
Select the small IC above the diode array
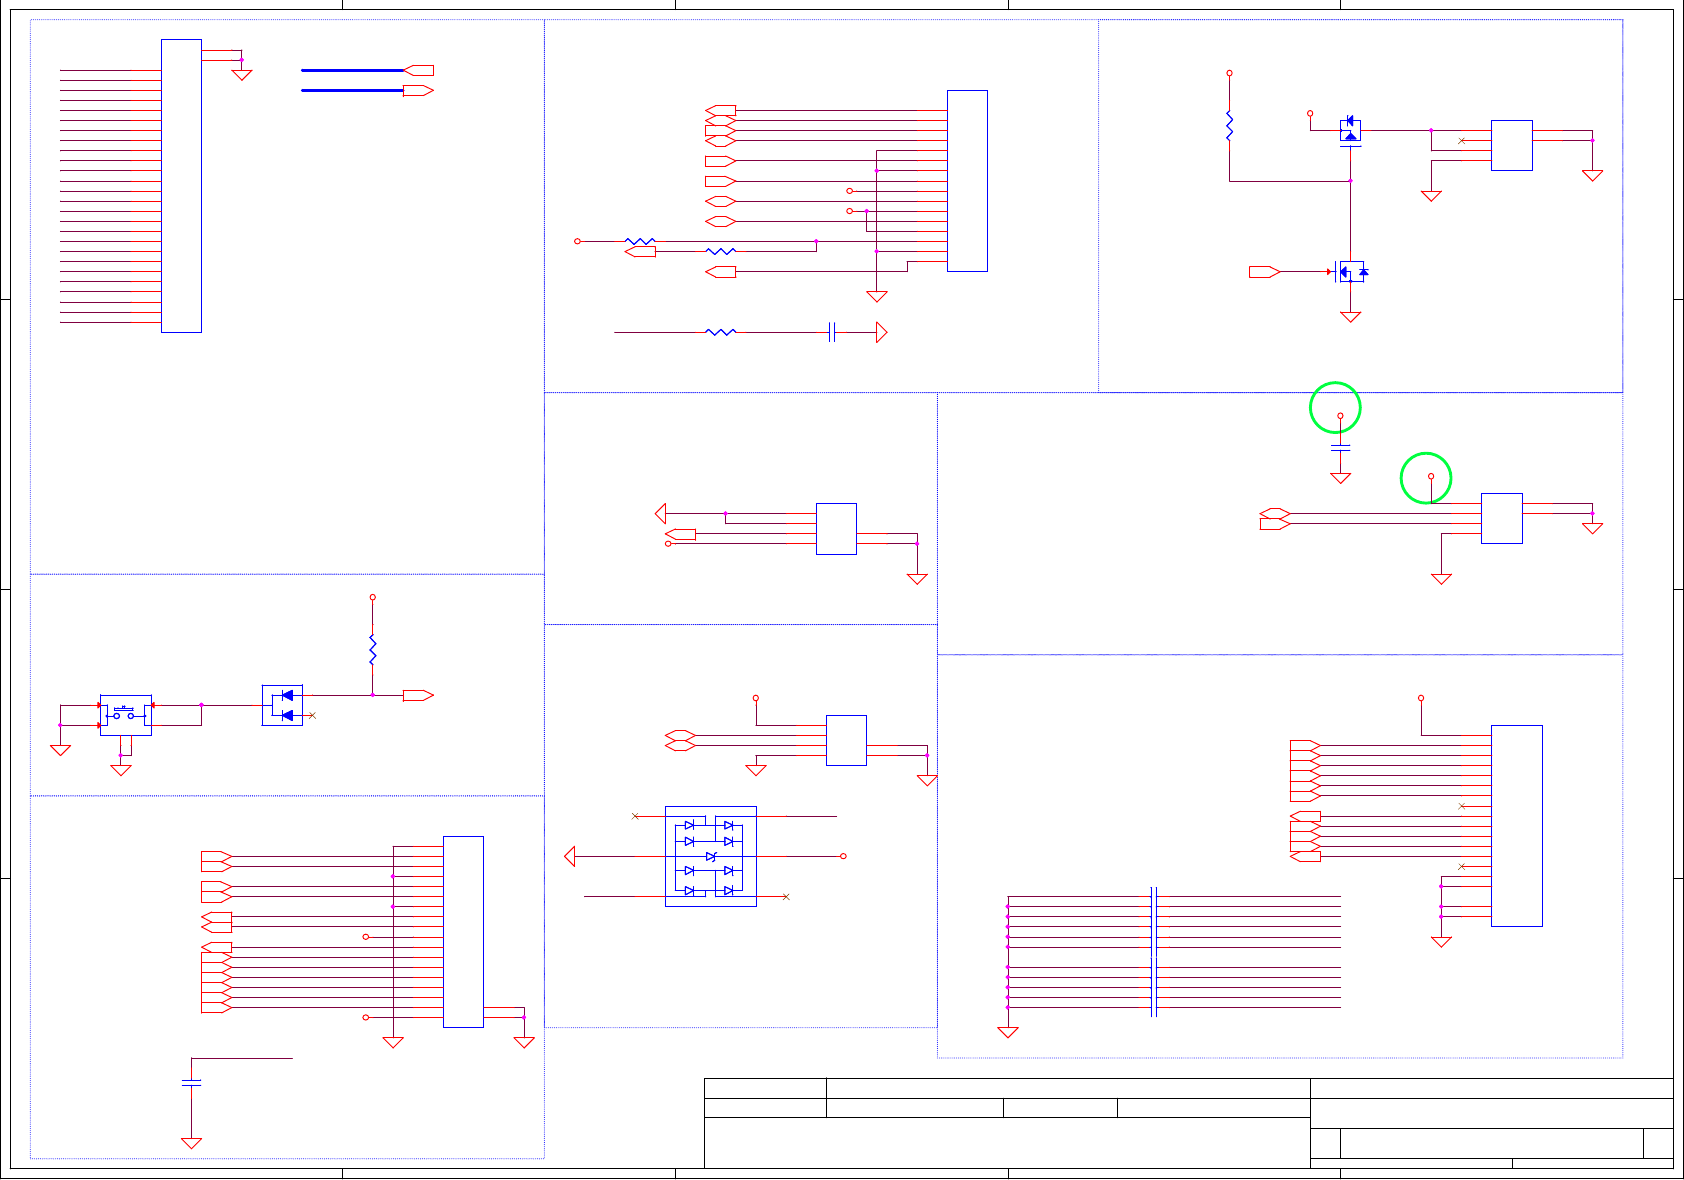tap(846, 740)
